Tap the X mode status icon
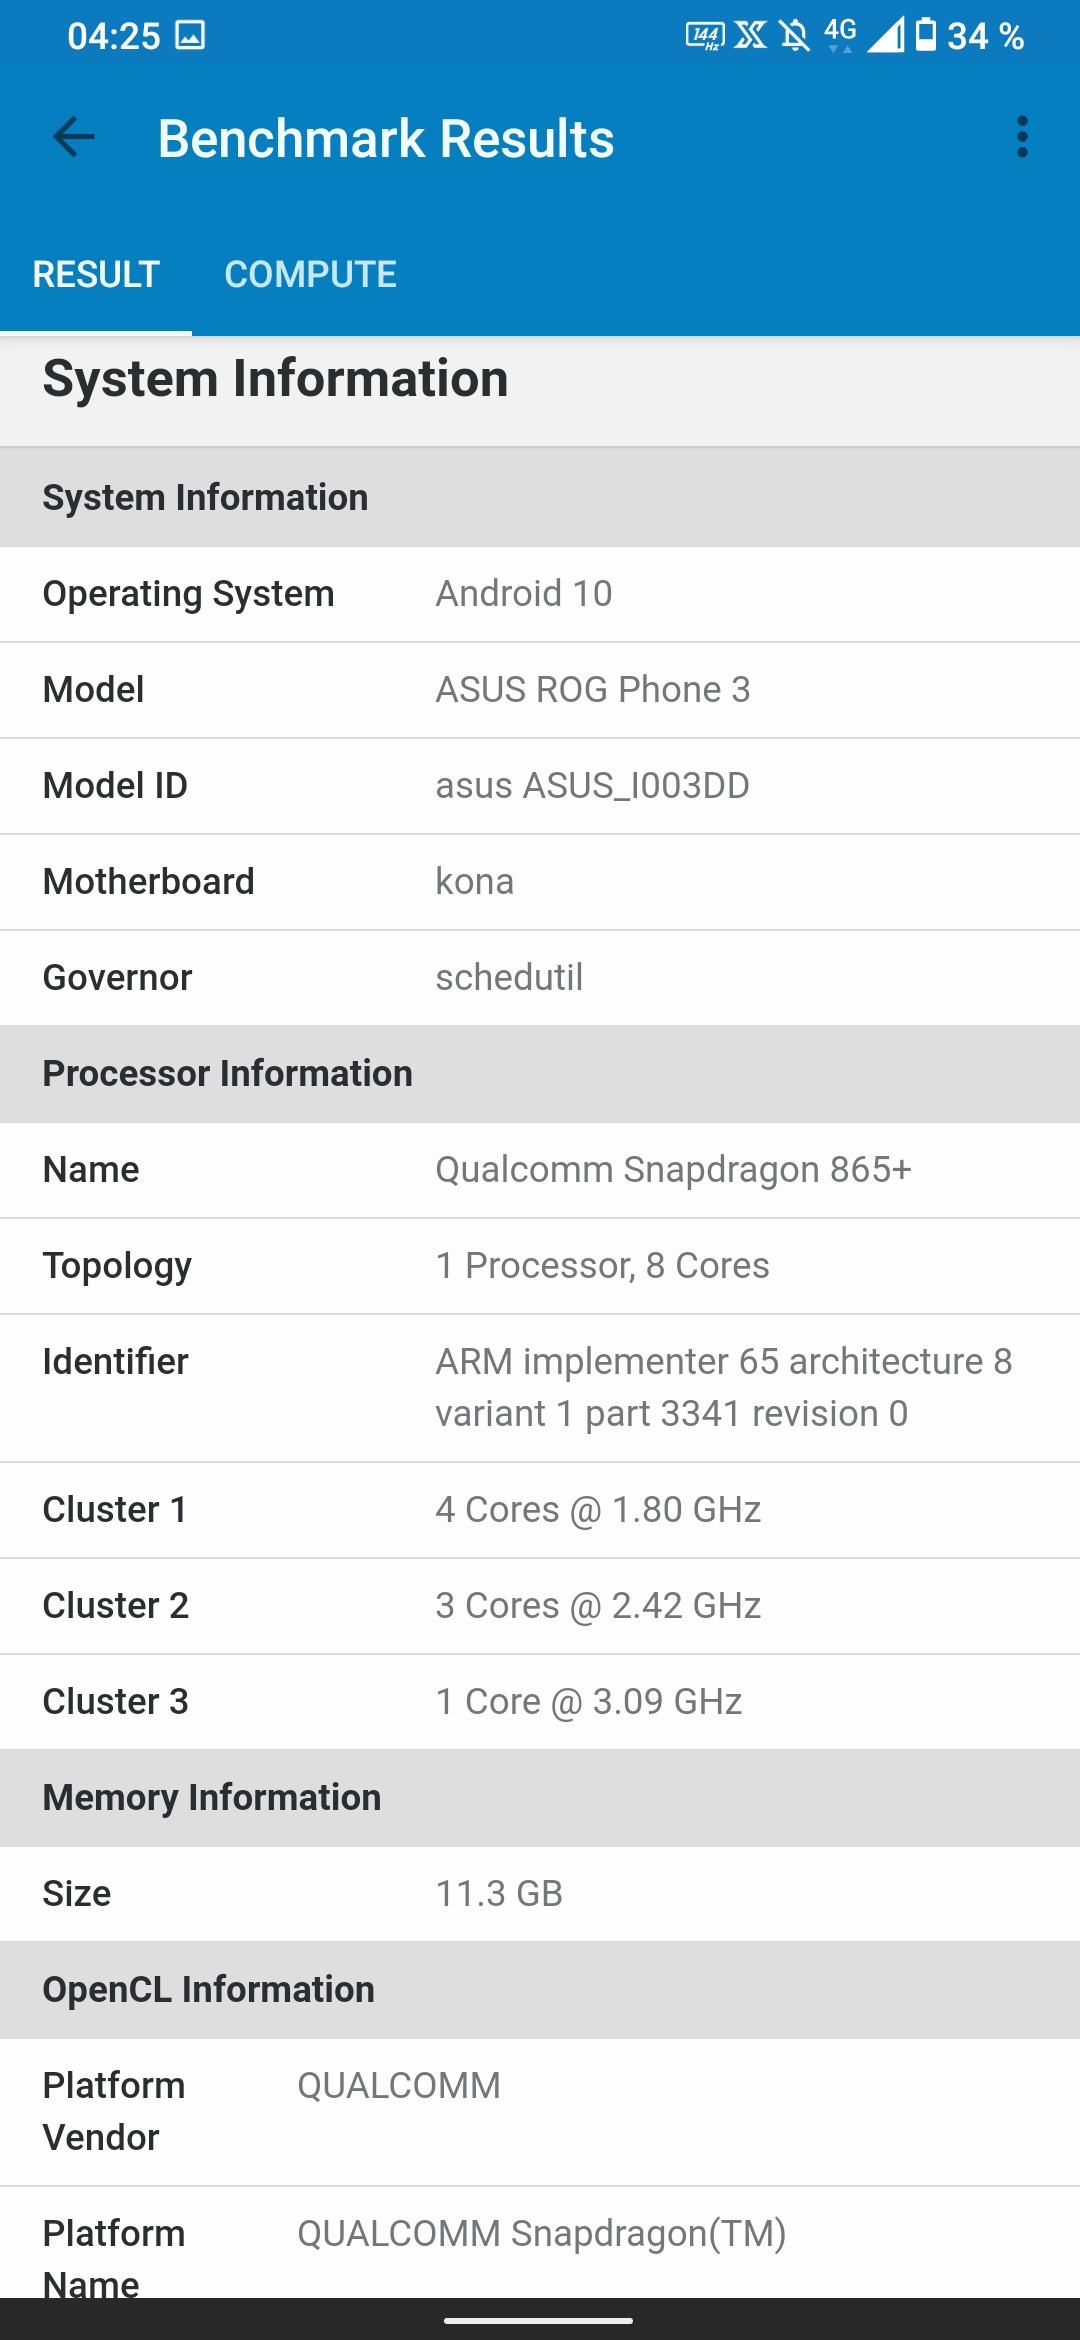This screenshot has height=2340, width=1080. [x=750, y=36]
